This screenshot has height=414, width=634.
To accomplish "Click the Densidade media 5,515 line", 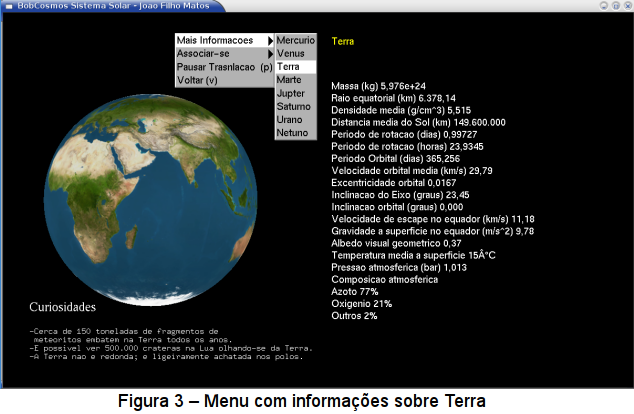I will coord(401,110).
